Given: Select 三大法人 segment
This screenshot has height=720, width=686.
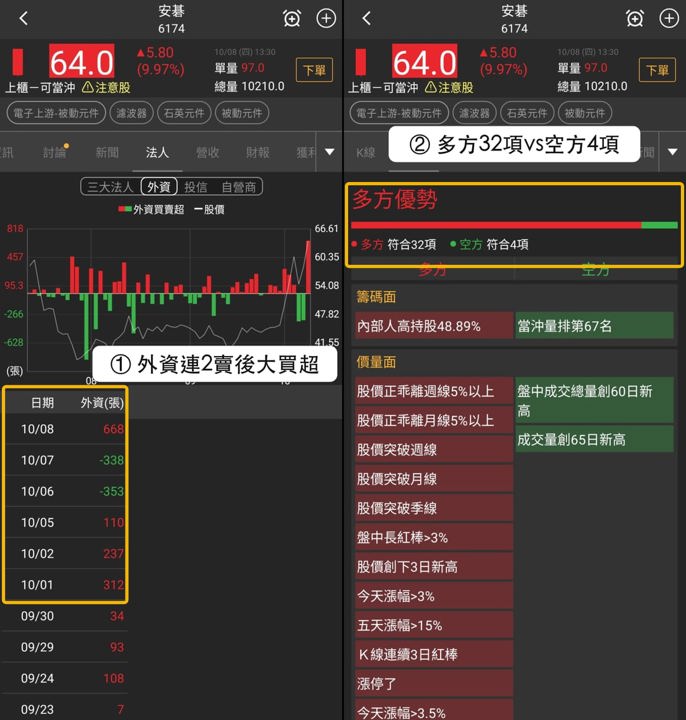Looking at the screenshot, I should click(x=110, y=187).
